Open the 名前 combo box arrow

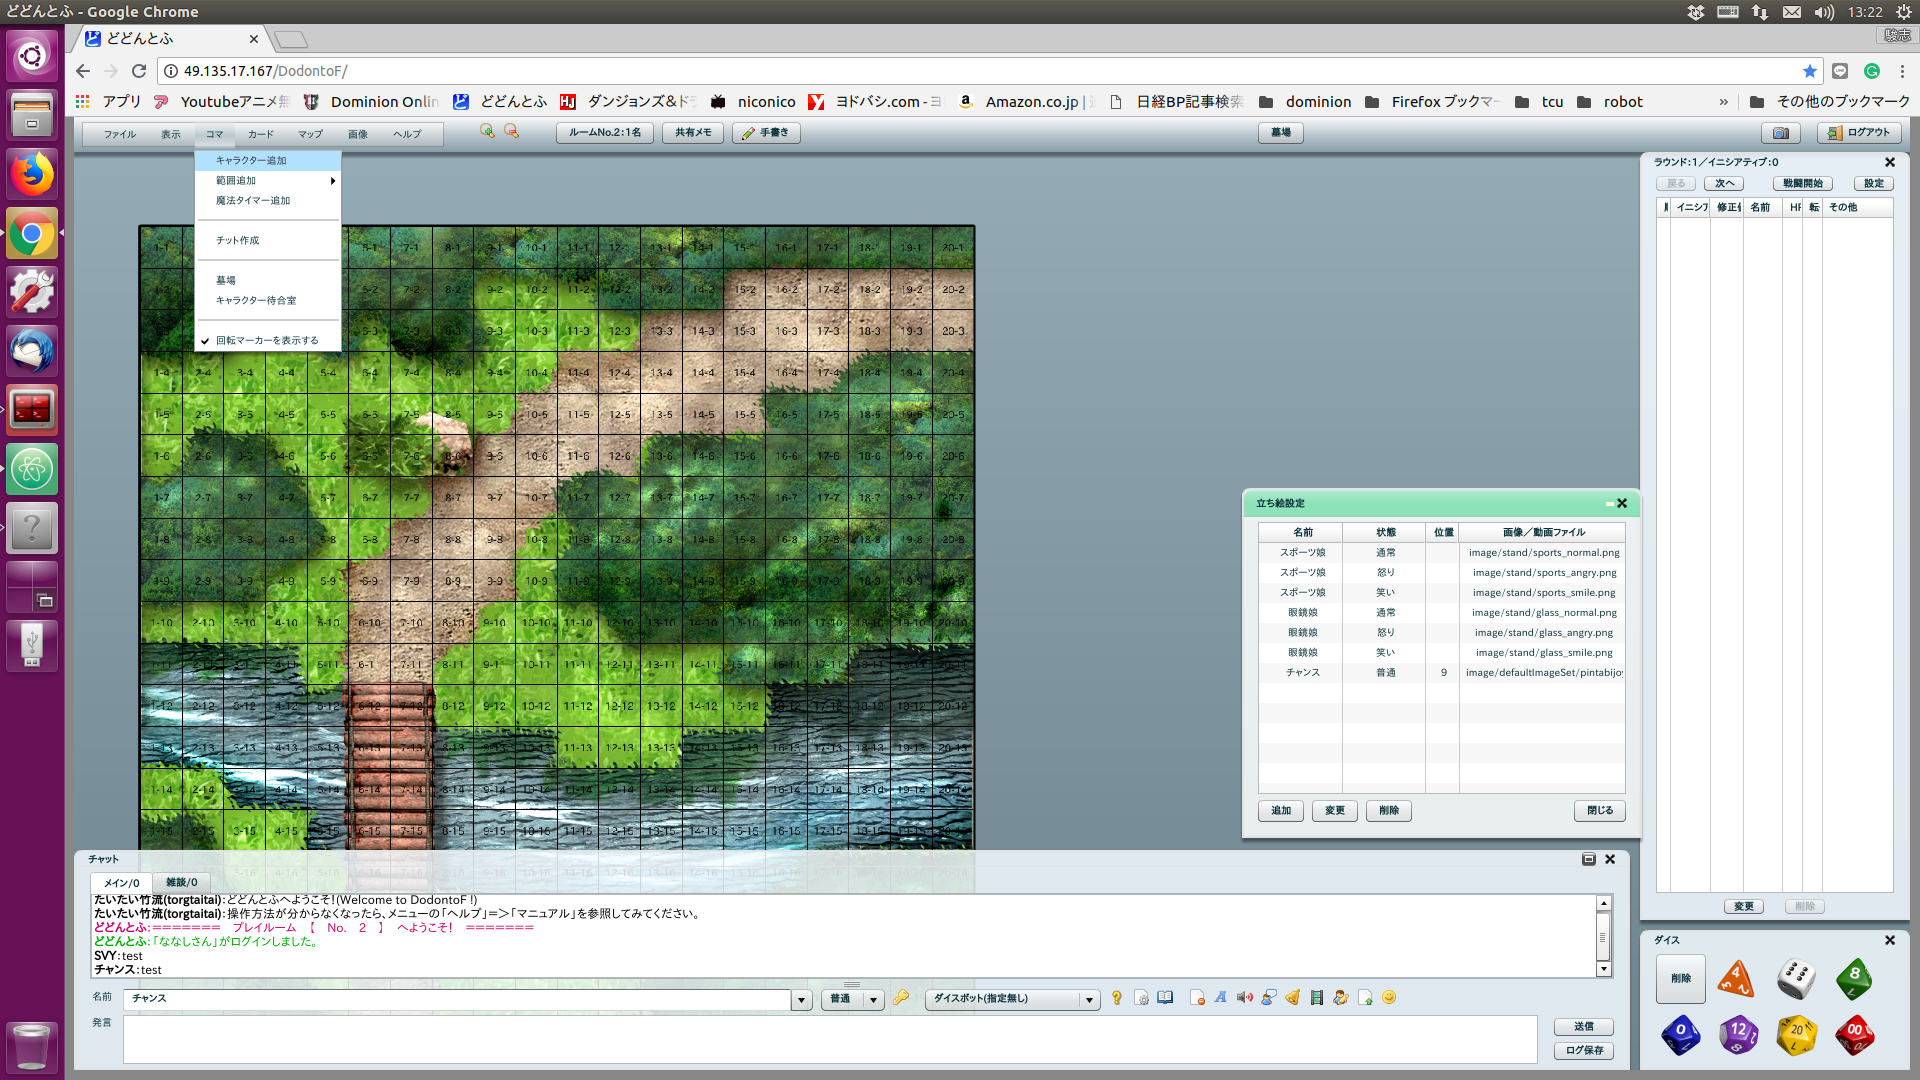coord(801,999)
